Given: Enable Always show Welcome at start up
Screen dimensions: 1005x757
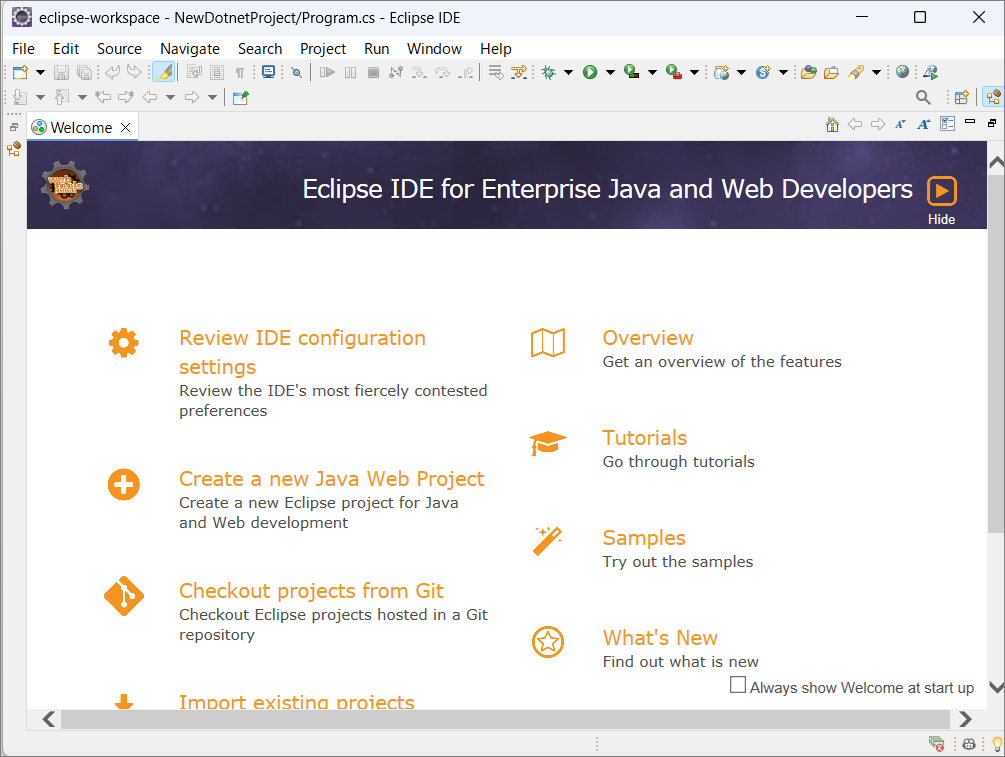Looking at the screenshot, I should point(738,685).
